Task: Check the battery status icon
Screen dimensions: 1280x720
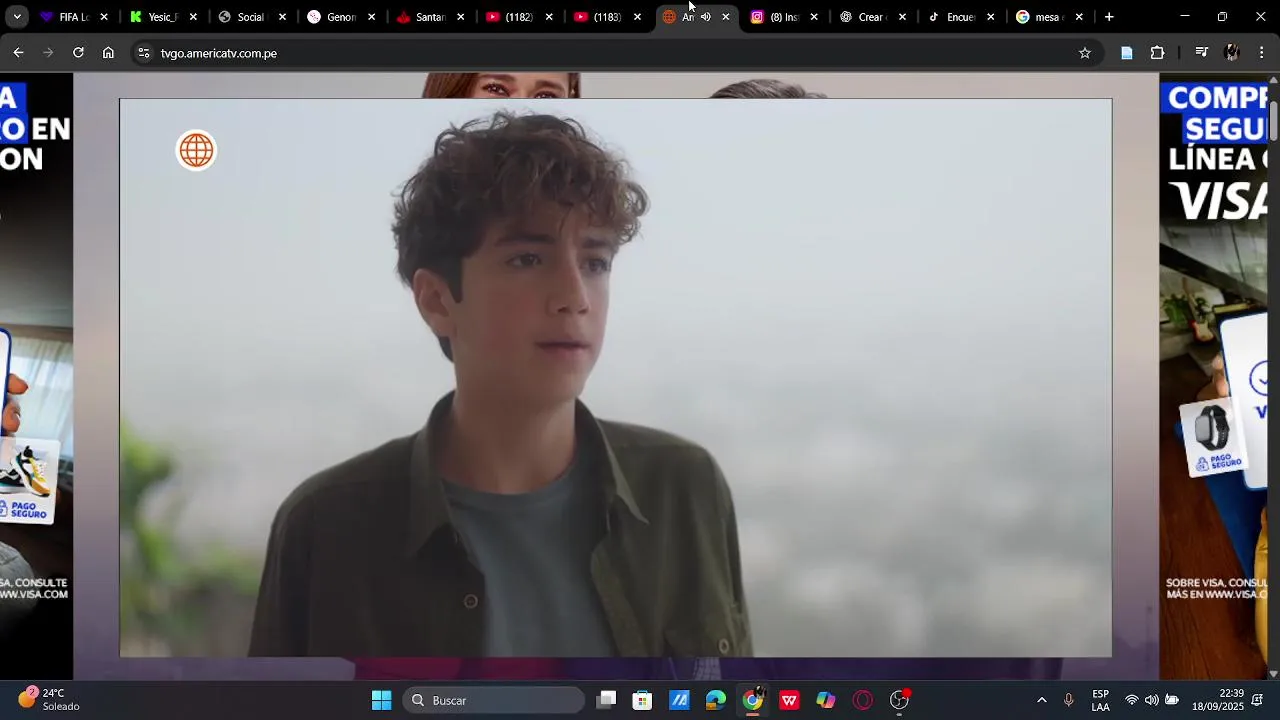Action: tap(1172, 700)
